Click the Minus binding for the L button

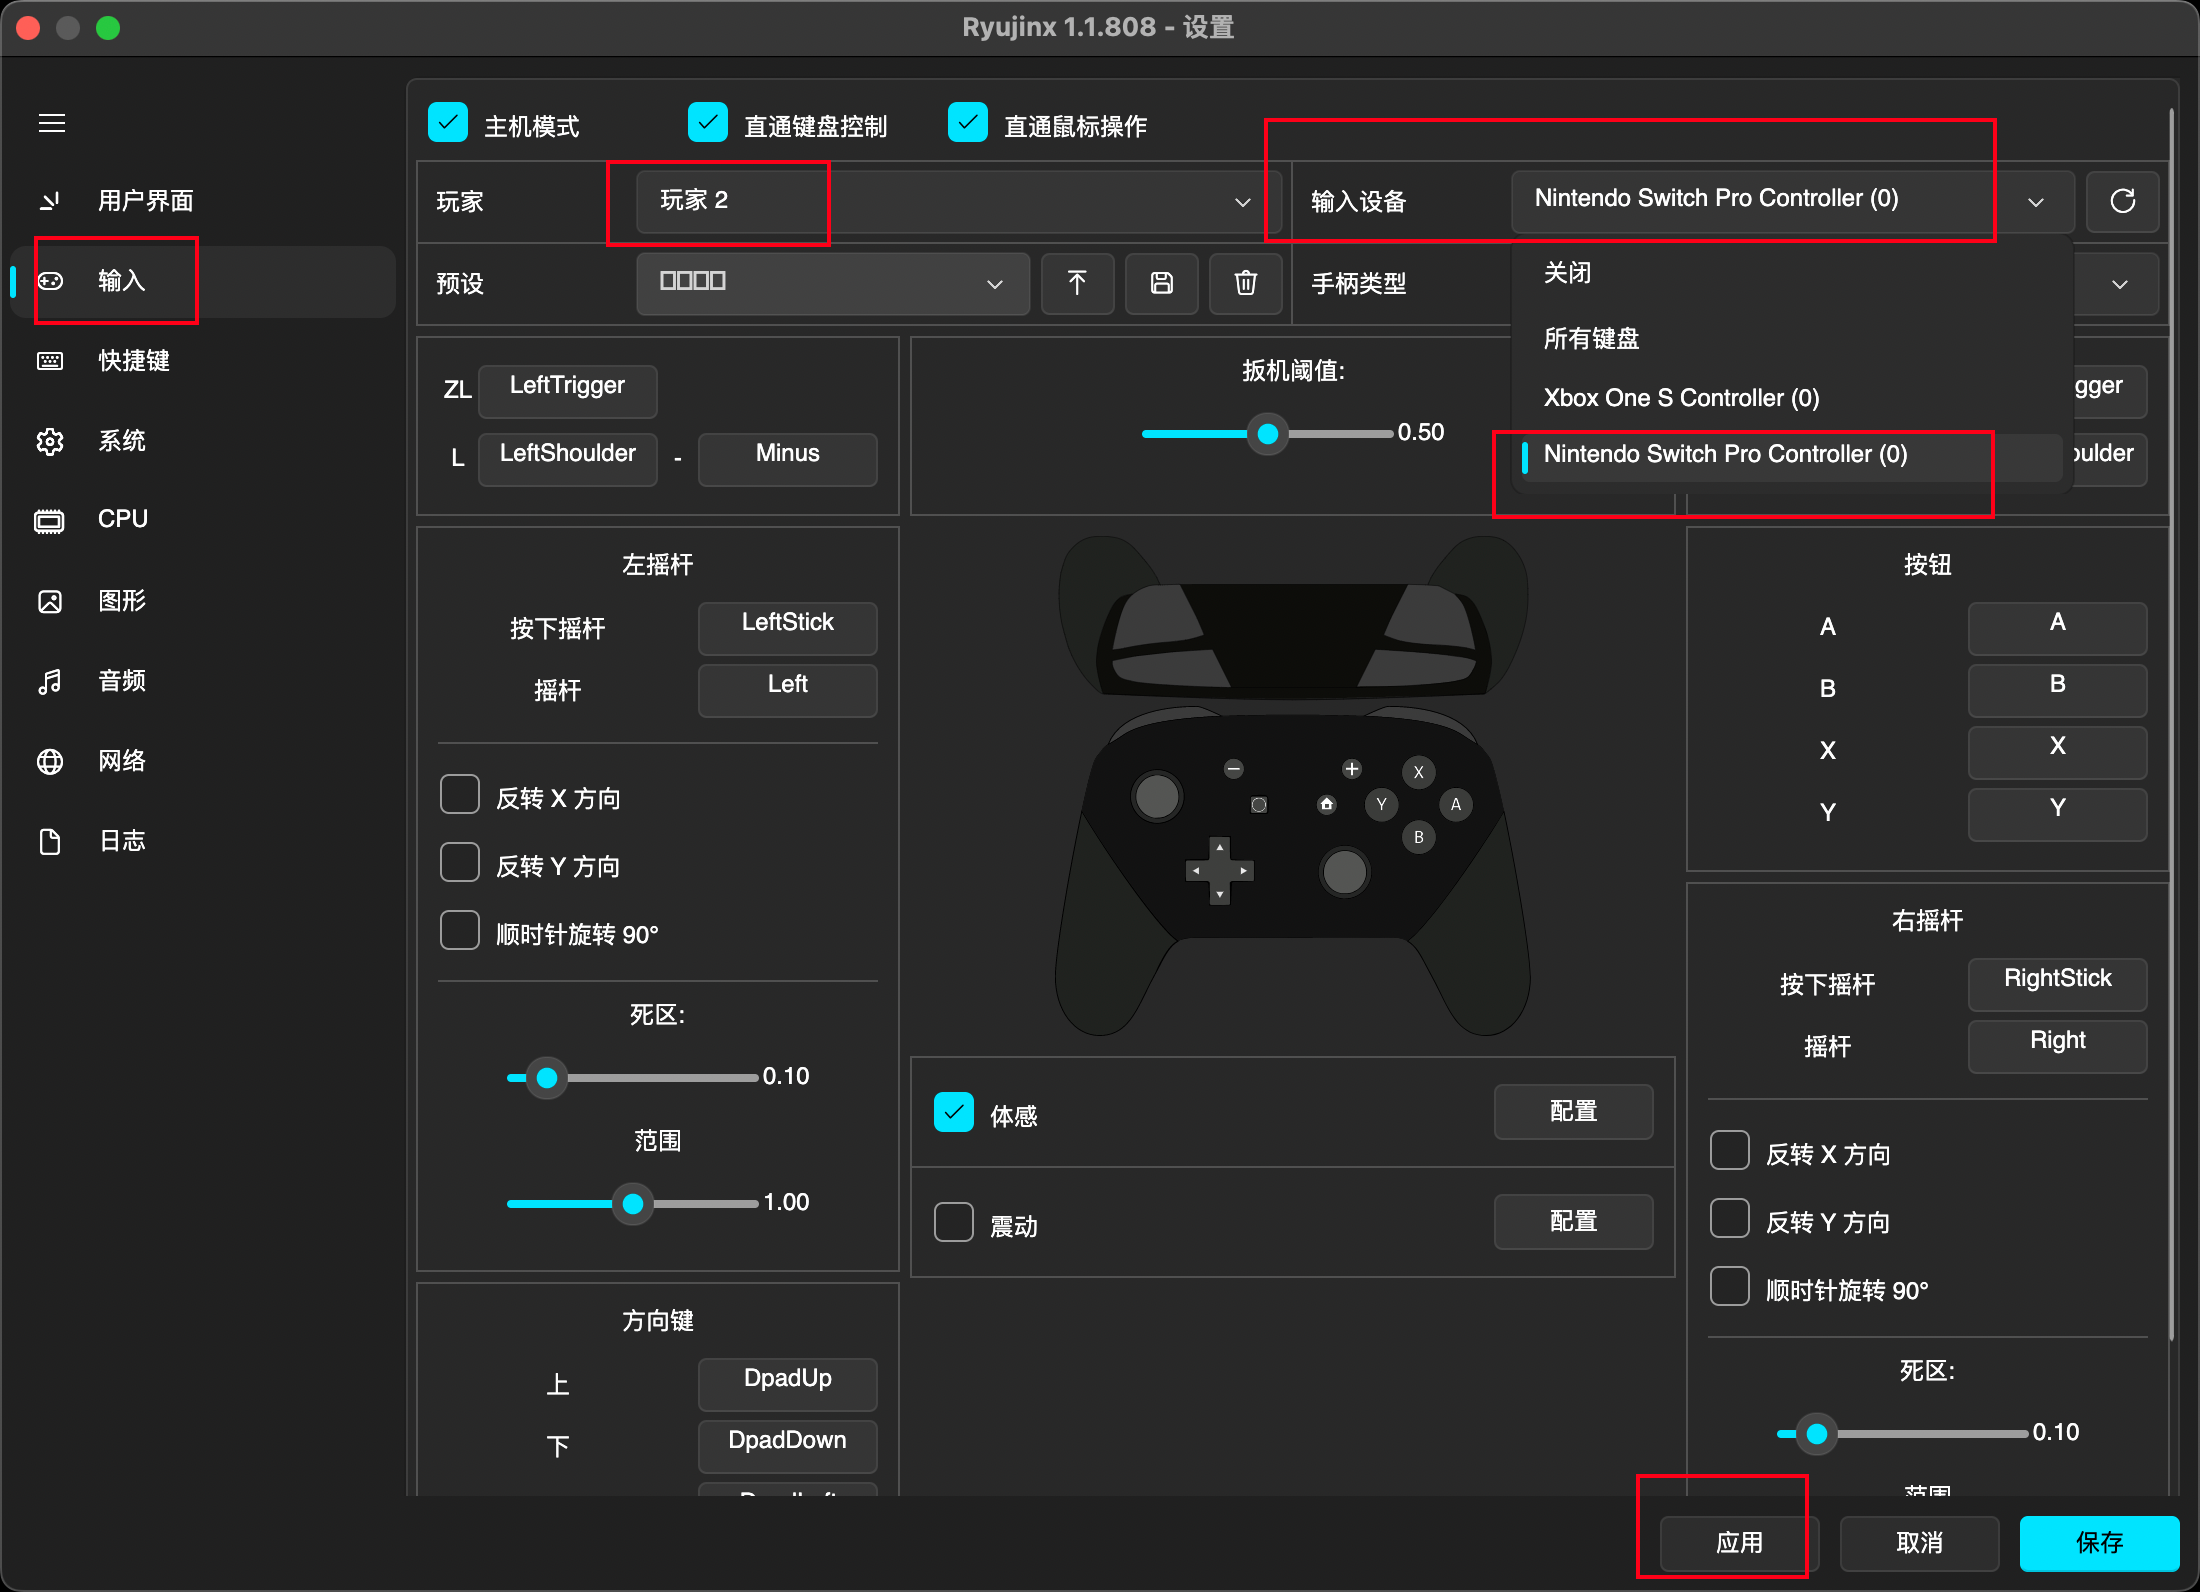click(786, 457)
